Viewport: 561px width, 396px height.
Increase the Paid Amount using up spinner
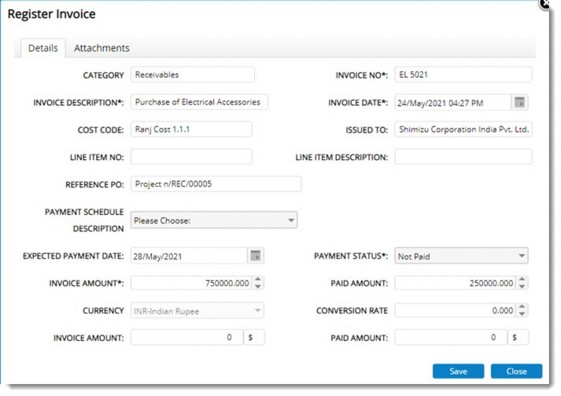click(x=522, y=279)
